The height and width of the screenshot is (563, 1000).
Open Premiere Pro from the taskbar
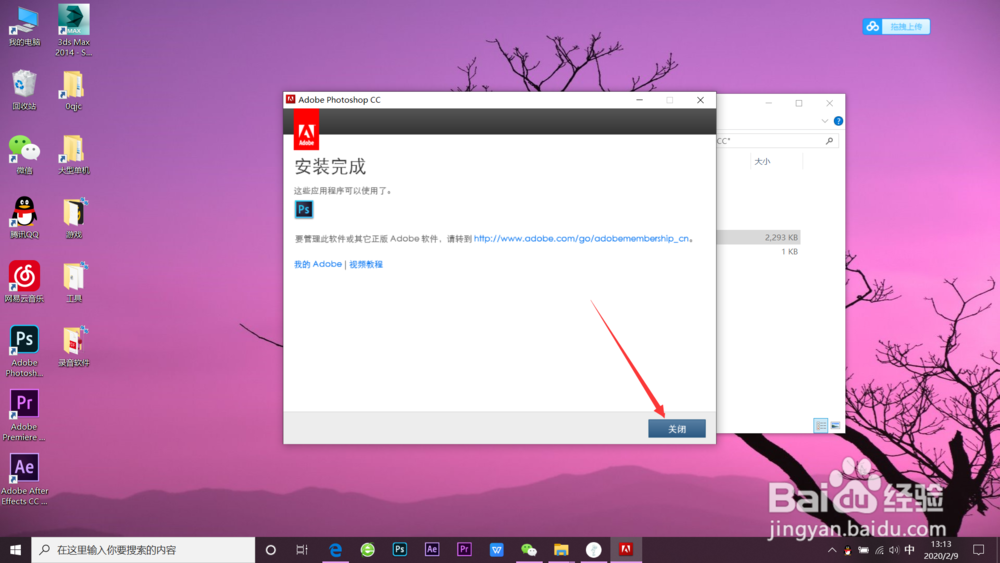464,550
